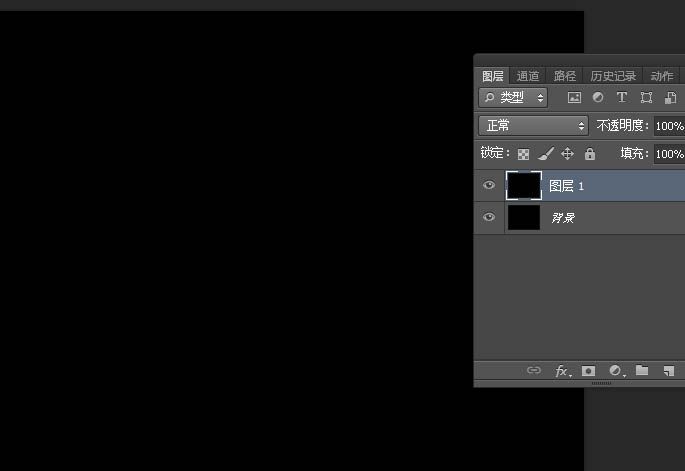Click the adjustment layer filter icon
Image resolution: width=685 pixels, height=471 pixels.
(598, 98)
